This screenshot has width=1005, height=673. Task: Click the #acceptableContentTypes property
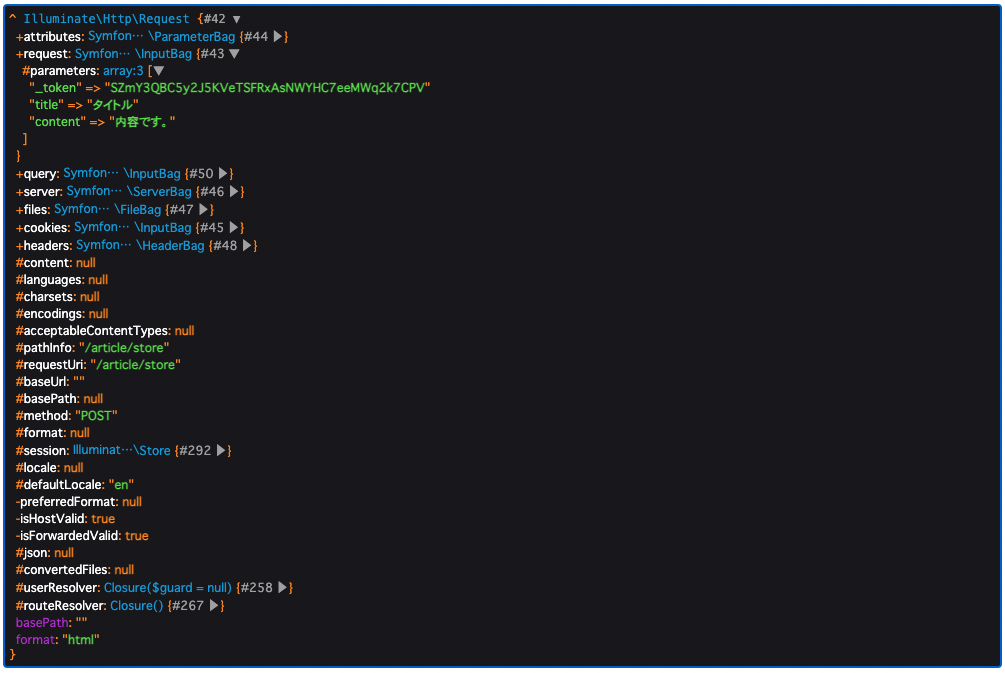tap(105, 331)
